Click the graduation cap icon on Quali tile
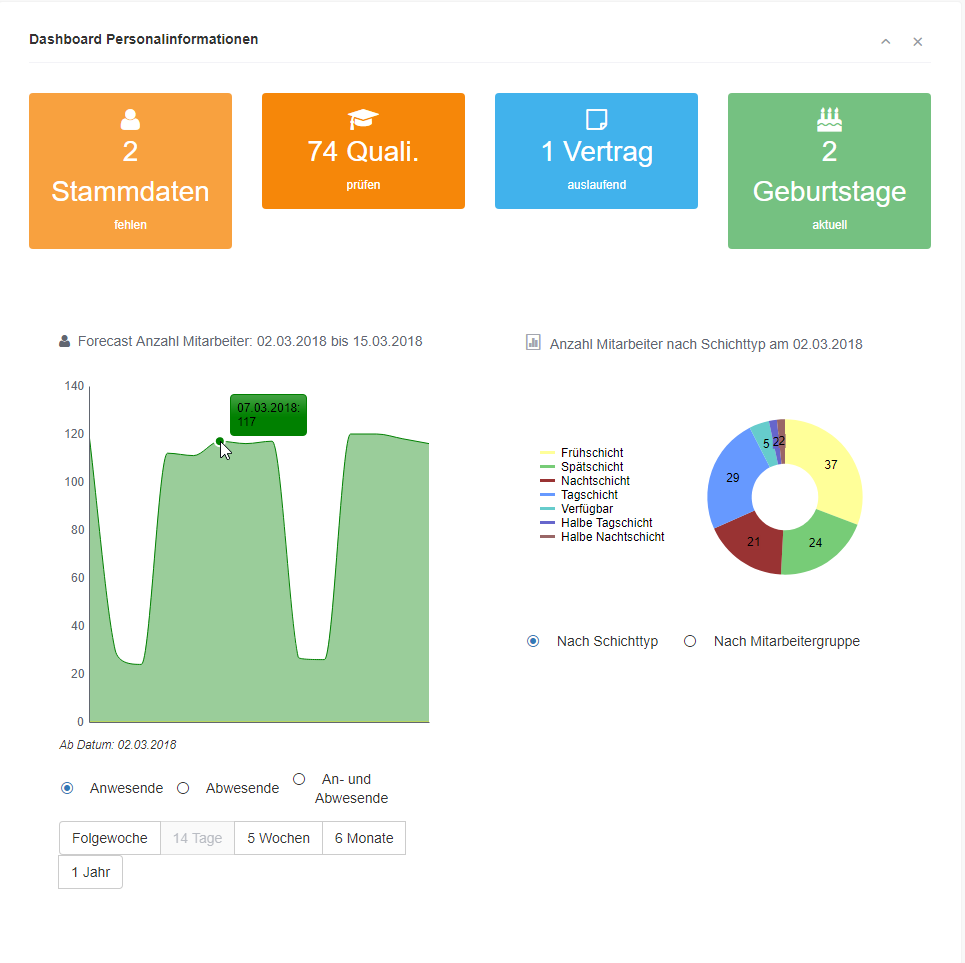 (363, 119)
